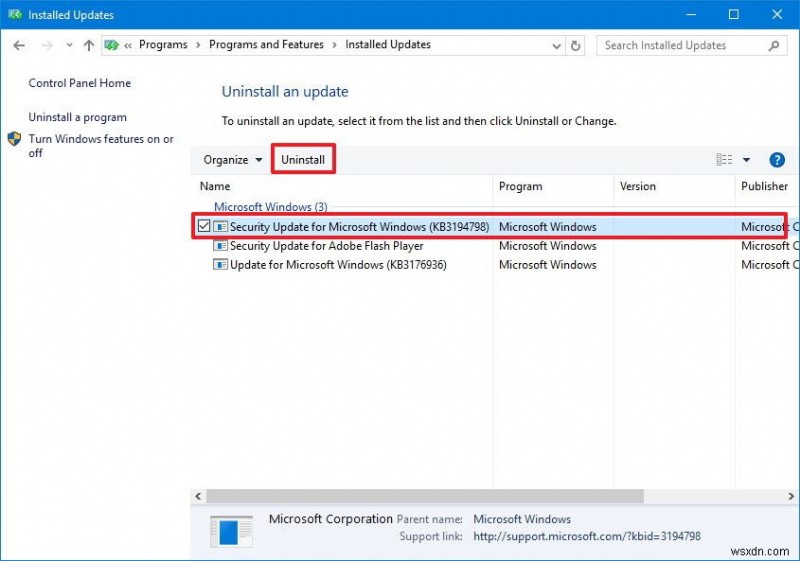Click icon of Adobe Flash Player update
This screenshot has width=800, height=561.
tap(220, 246)
